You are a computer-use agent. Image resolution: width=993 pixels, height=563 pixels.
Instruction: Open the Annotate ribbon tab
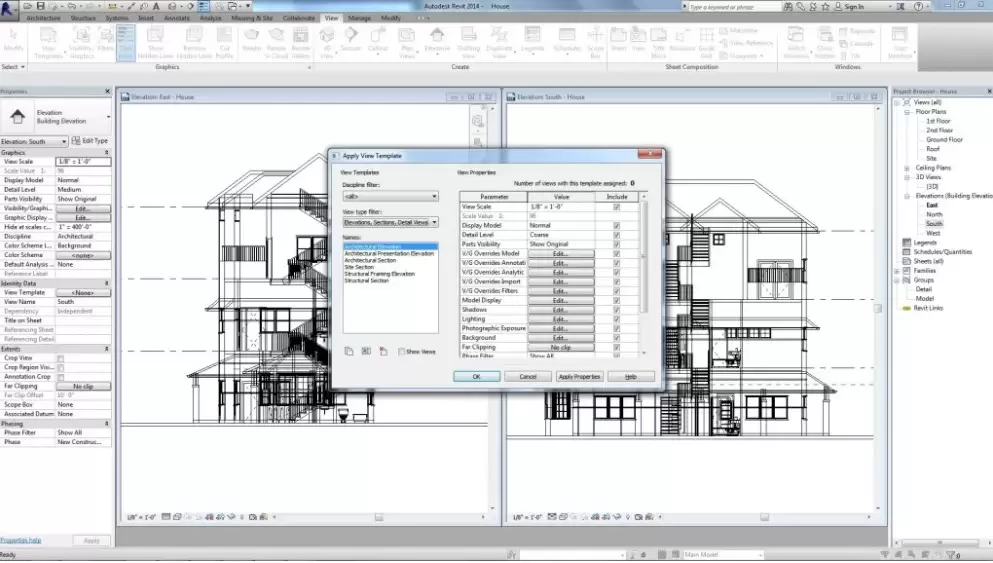[175, 18]
